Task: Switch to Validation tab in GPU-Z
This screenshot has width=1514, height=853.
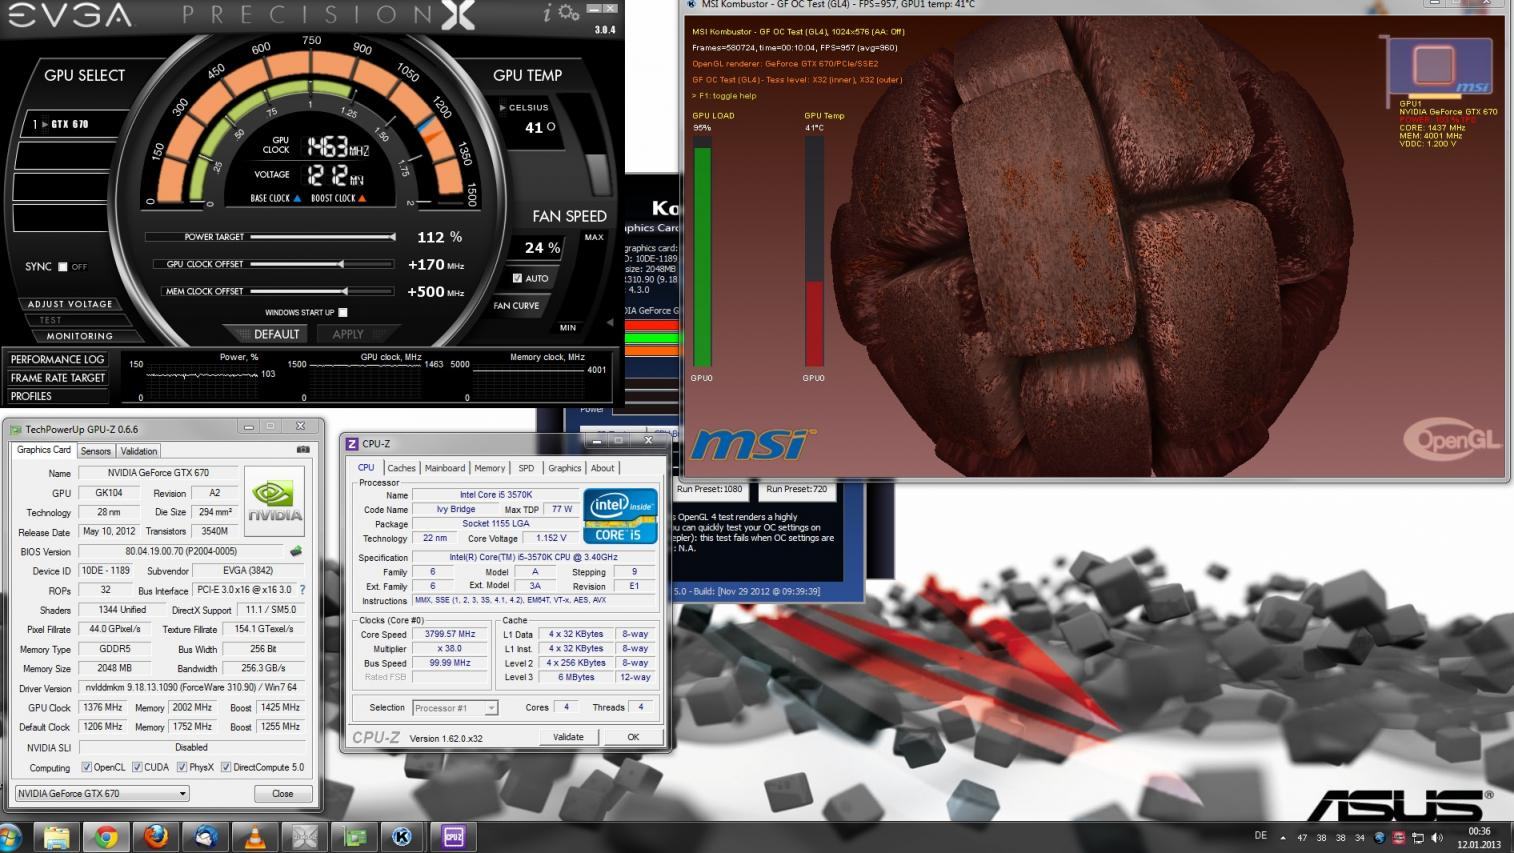Action: point(139,451)
